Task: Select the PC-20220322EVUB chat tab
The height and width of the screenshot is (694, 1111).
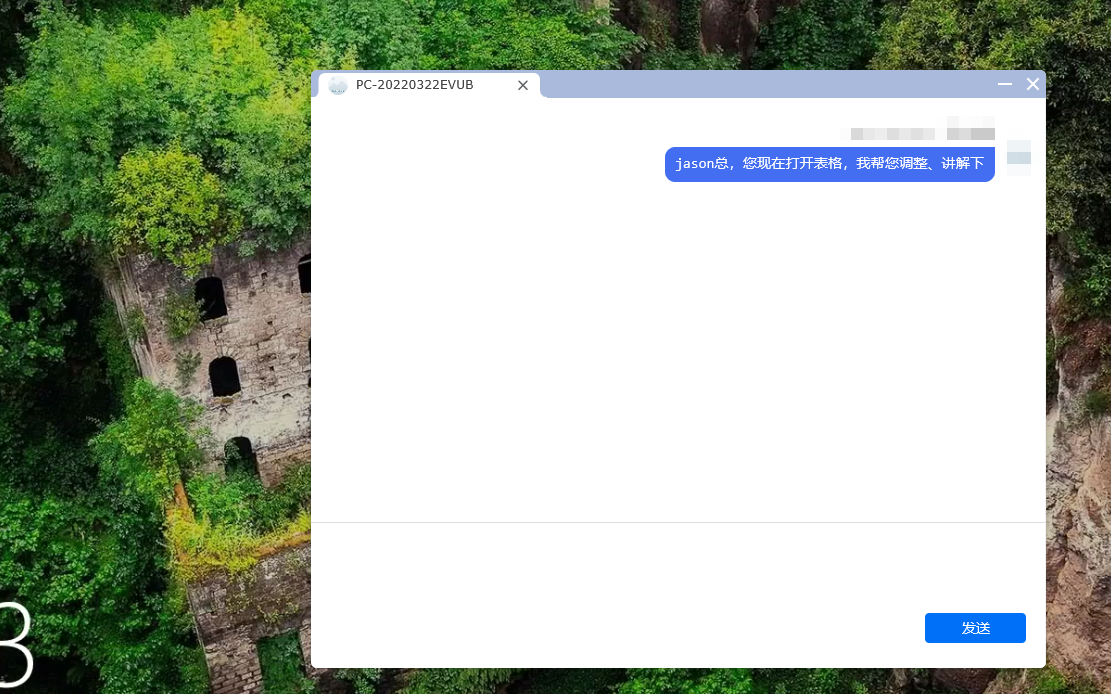Action: click(x=429, y=85)
